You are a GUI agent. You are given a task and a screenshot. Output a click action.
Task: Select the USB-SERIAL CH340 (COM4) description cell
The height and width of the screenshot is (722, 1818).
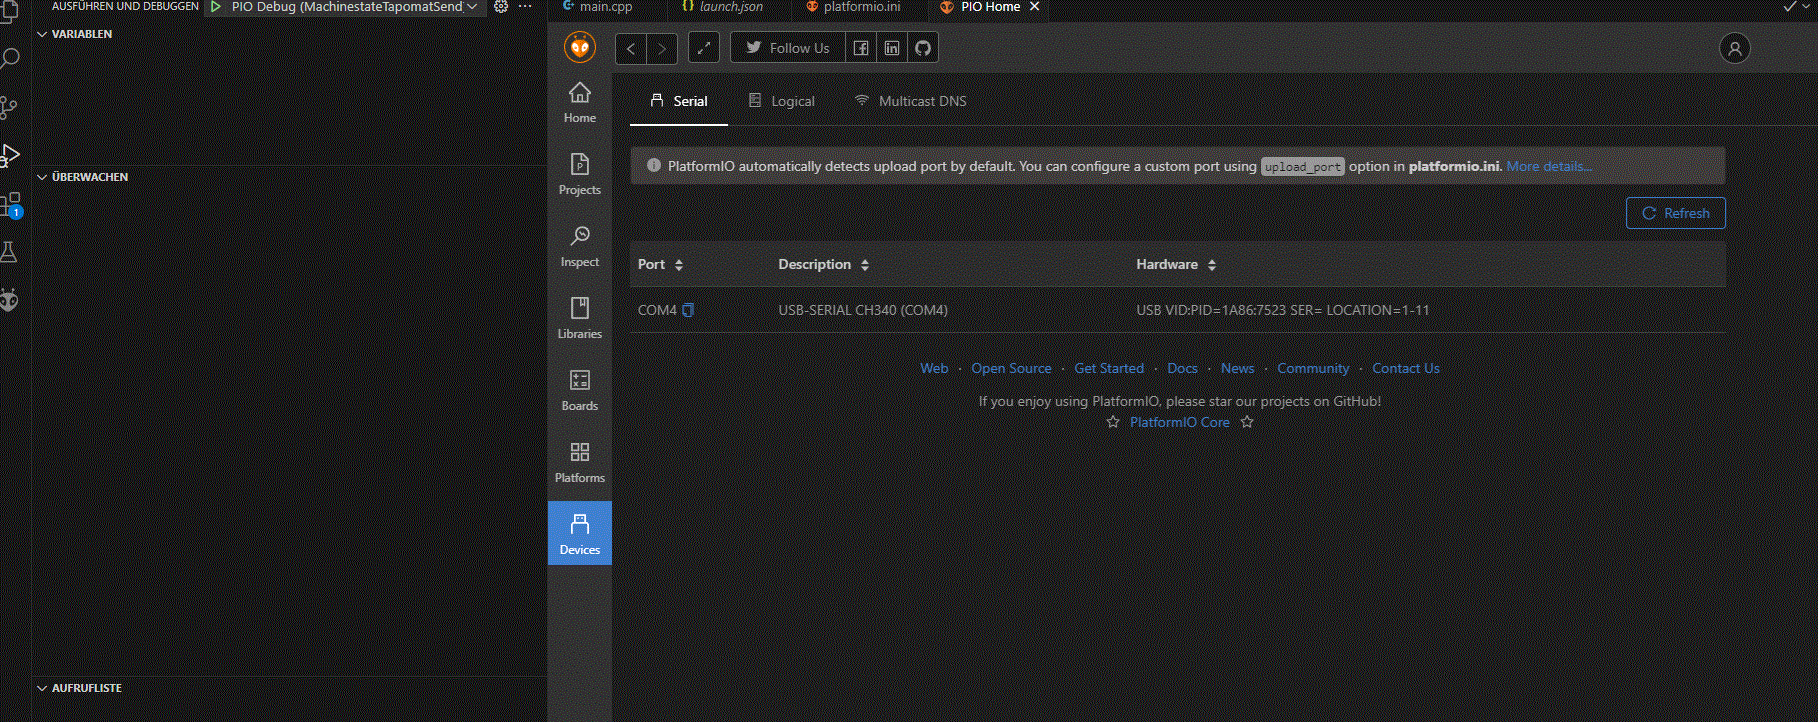coord(863,310)
